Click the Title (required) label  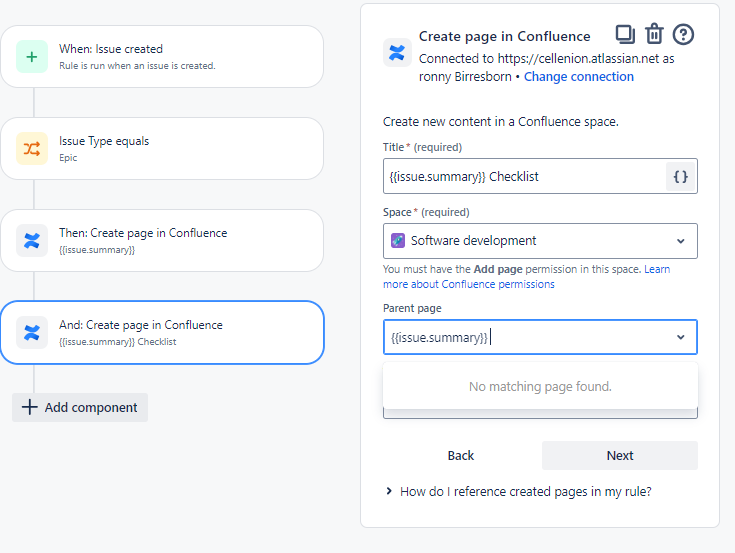pyautogui.click(x=422, y=147)
